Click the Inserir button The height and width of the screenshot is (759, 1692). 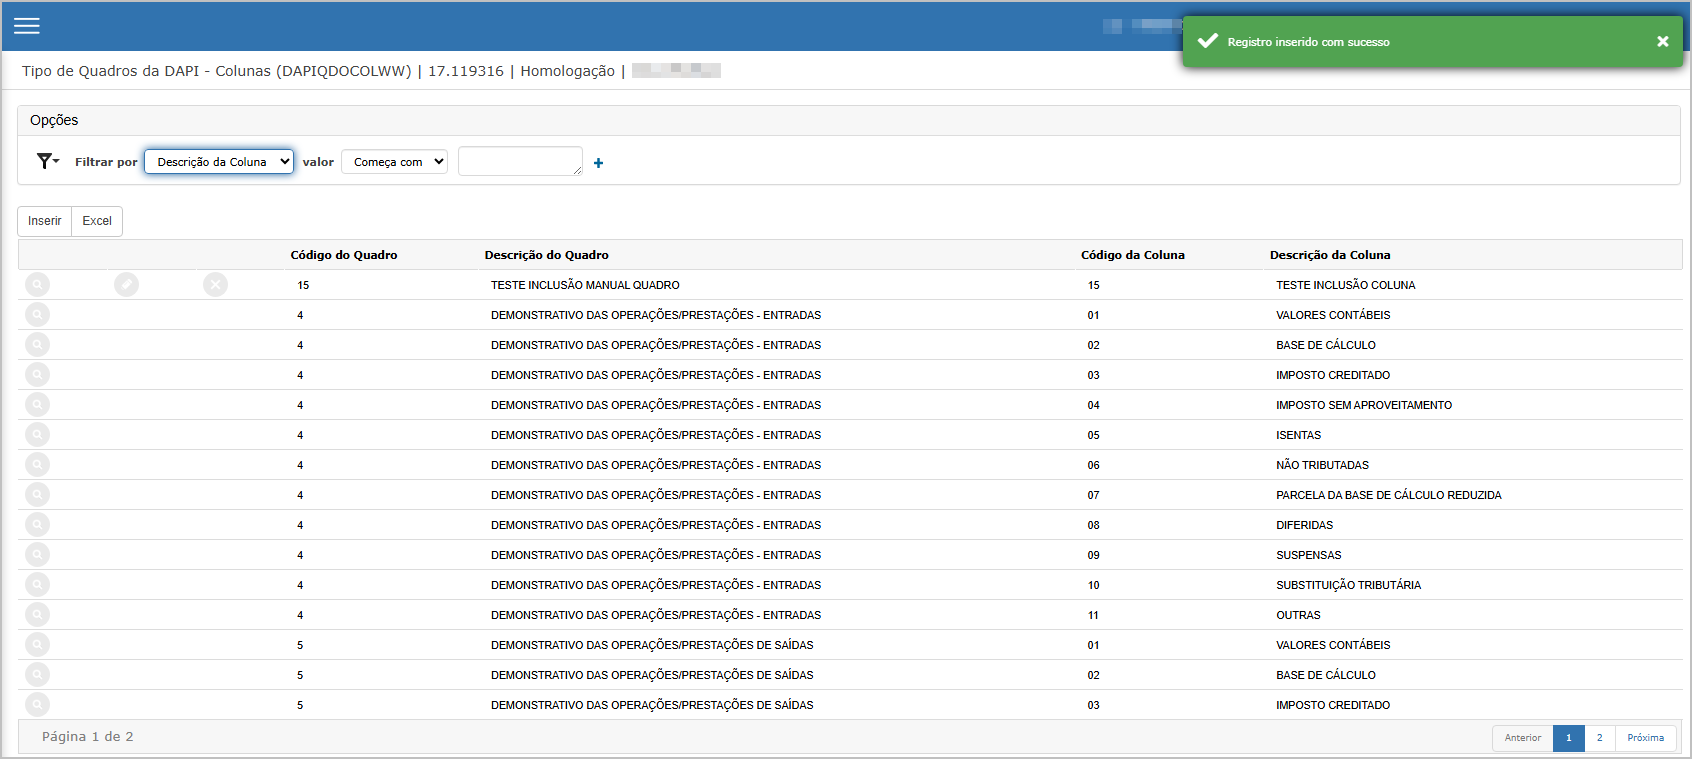pyautogui.click(x=45, y=221)
